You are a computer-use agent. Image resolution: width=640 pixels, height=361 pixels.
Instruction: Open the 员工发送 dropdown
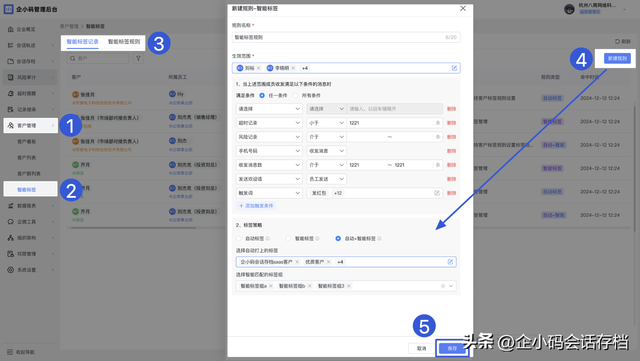coord(326,179)
